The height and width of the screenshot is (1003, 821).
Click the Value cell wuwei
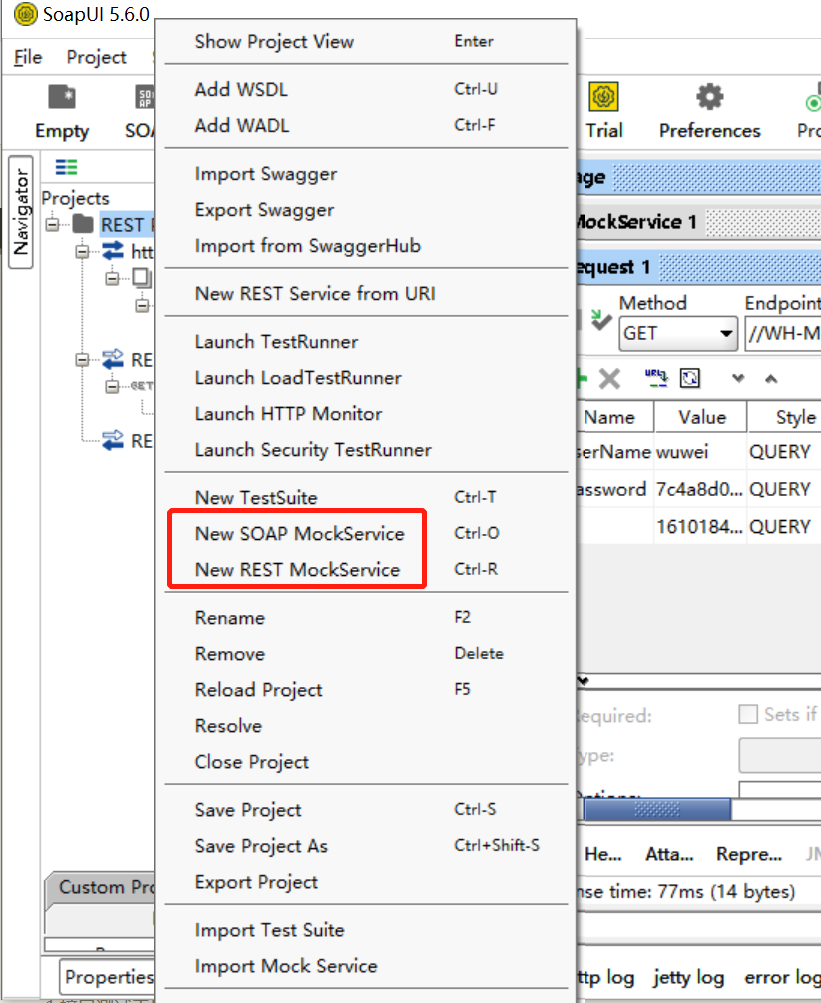pyautogui.click(x=700, y=452)
